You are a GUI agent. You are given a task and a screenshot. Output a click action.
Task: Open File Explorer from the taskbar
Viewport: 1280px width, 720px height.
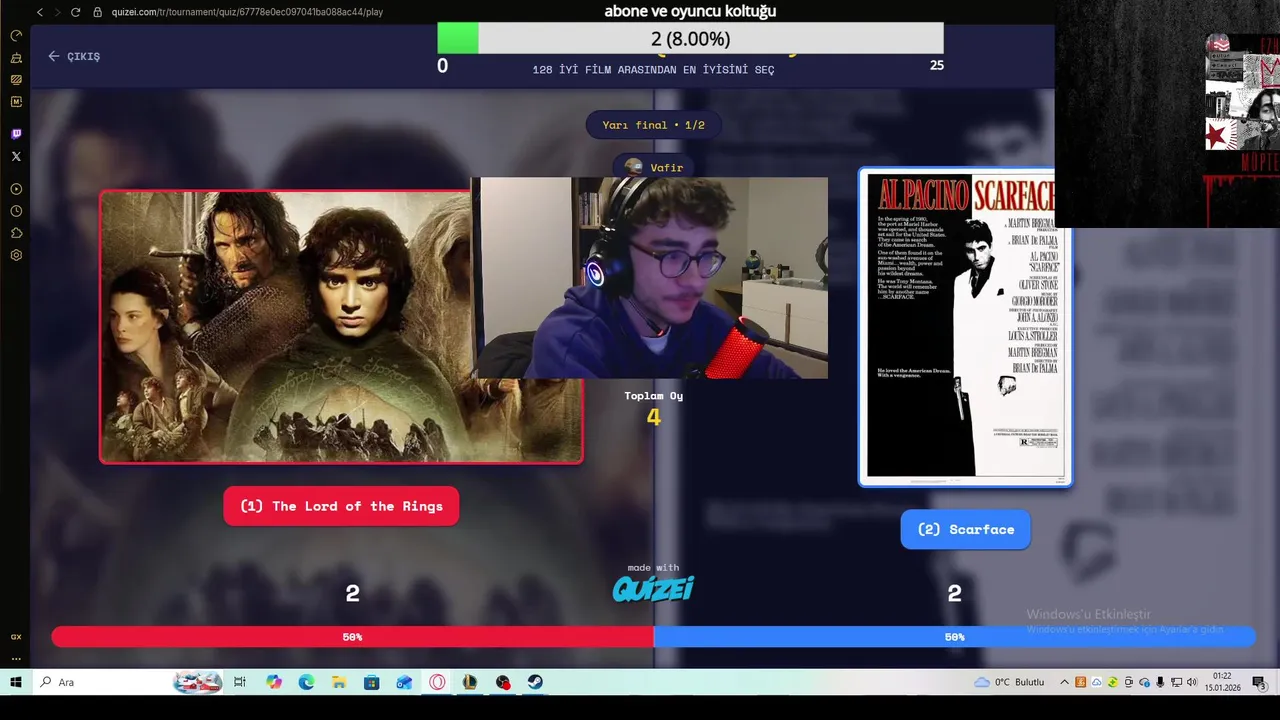pyautogui.click(x=339, y=682)
